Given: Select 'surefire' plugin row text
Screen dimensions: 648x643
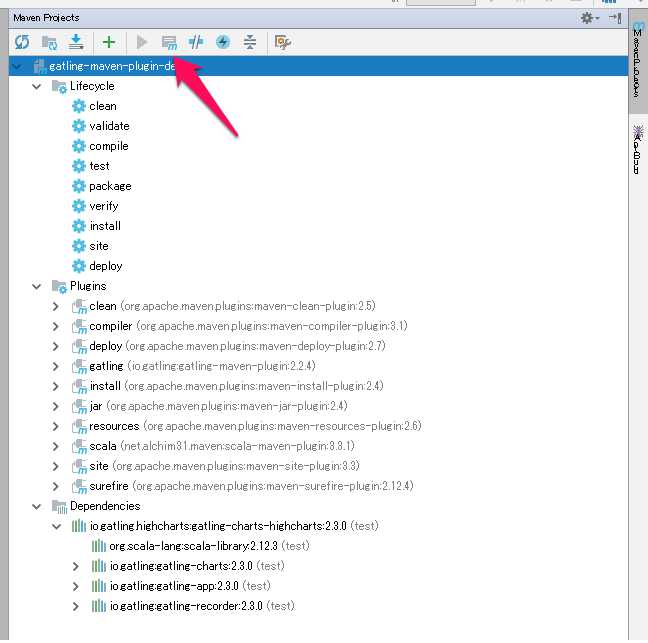Looking at the screenshot, I should point(252,486).
